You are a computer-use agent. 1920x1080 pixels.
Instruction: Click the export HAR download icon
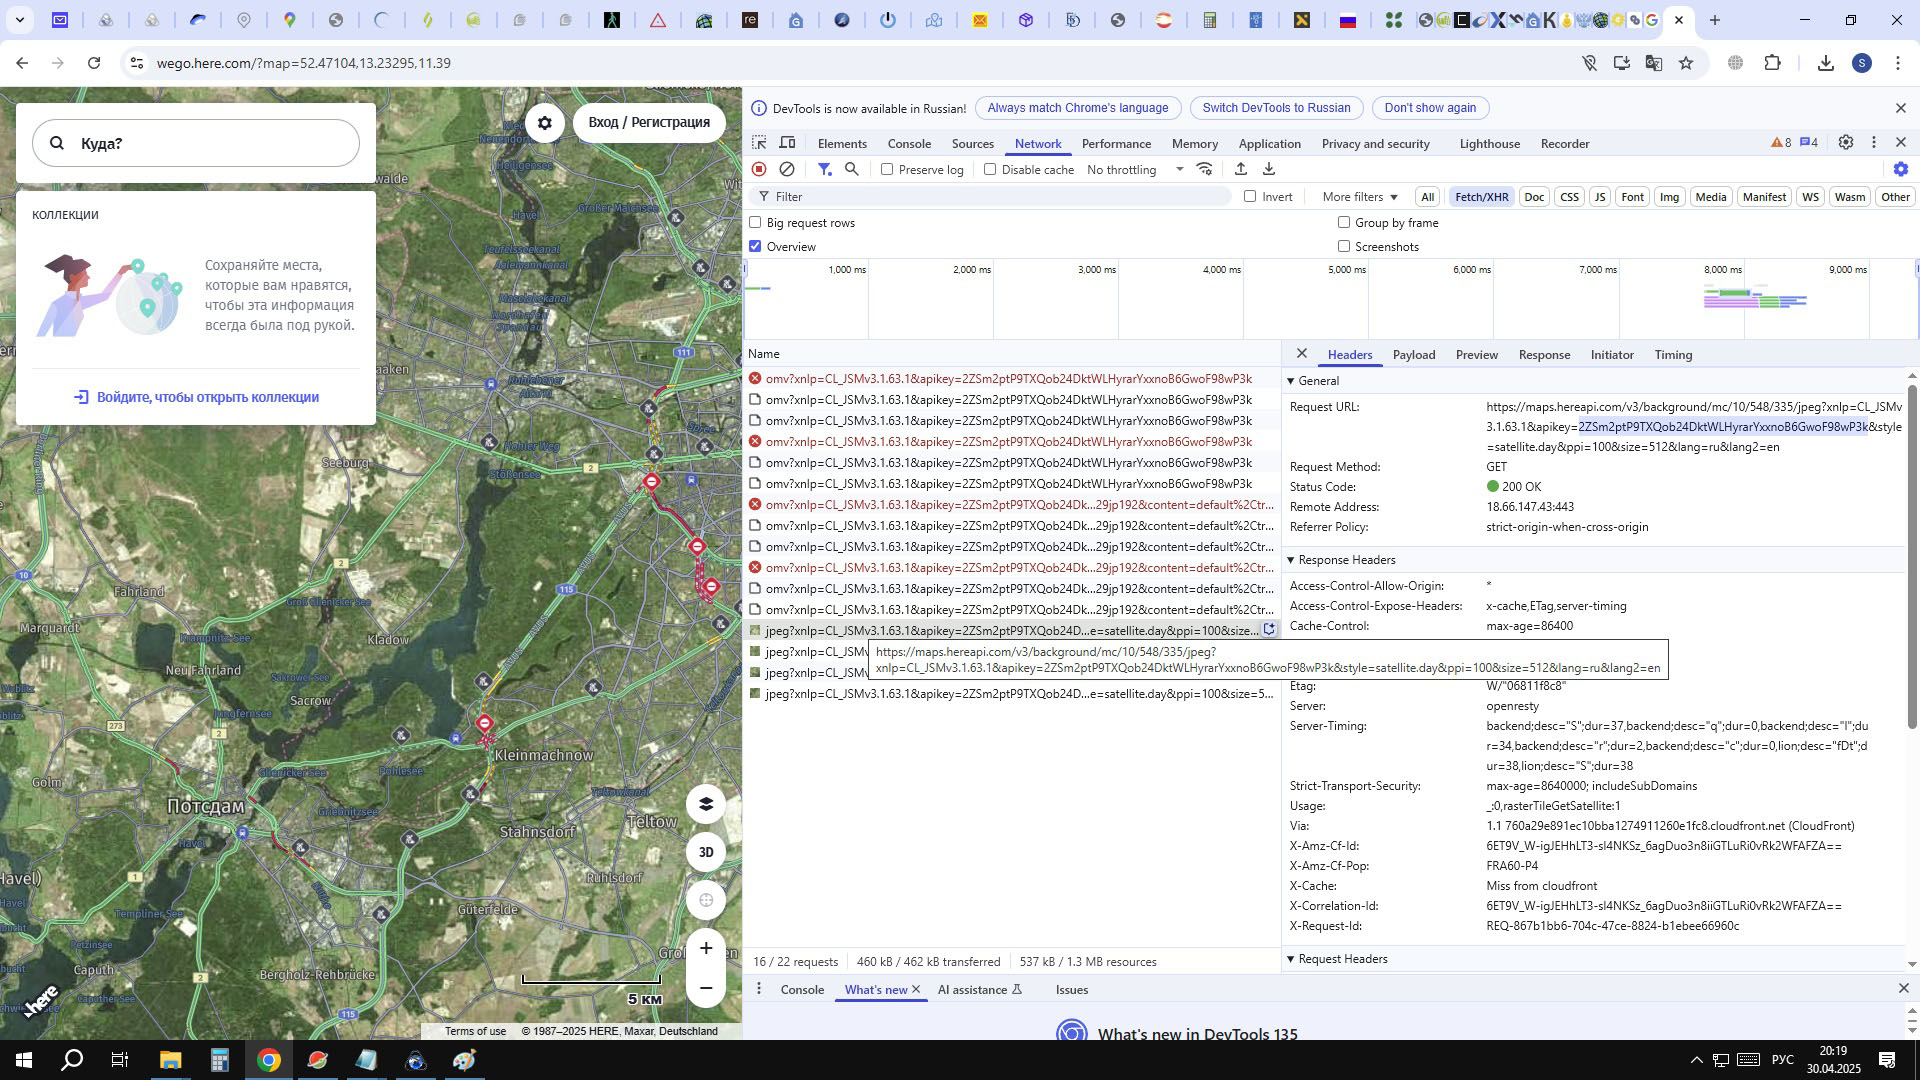pyautogui.click(x=1269, y=170)
